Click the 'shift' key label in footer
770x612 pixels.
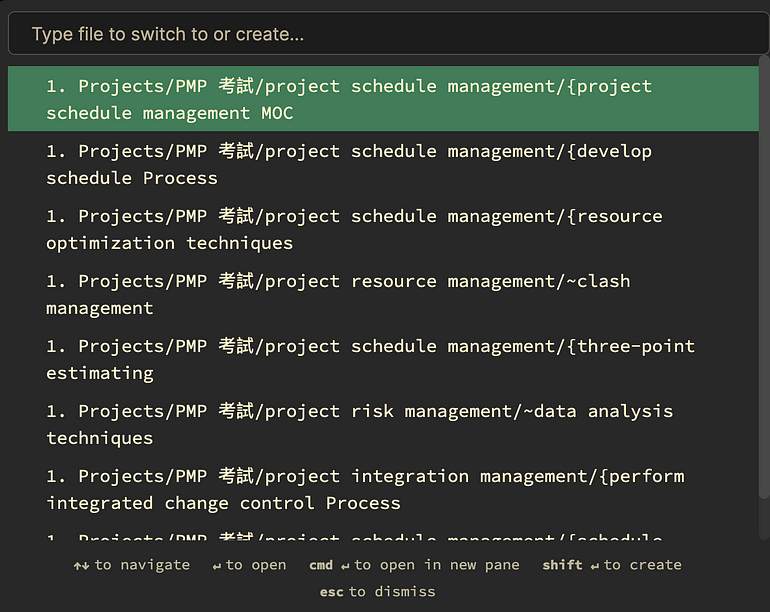click(x=562, y=565)
